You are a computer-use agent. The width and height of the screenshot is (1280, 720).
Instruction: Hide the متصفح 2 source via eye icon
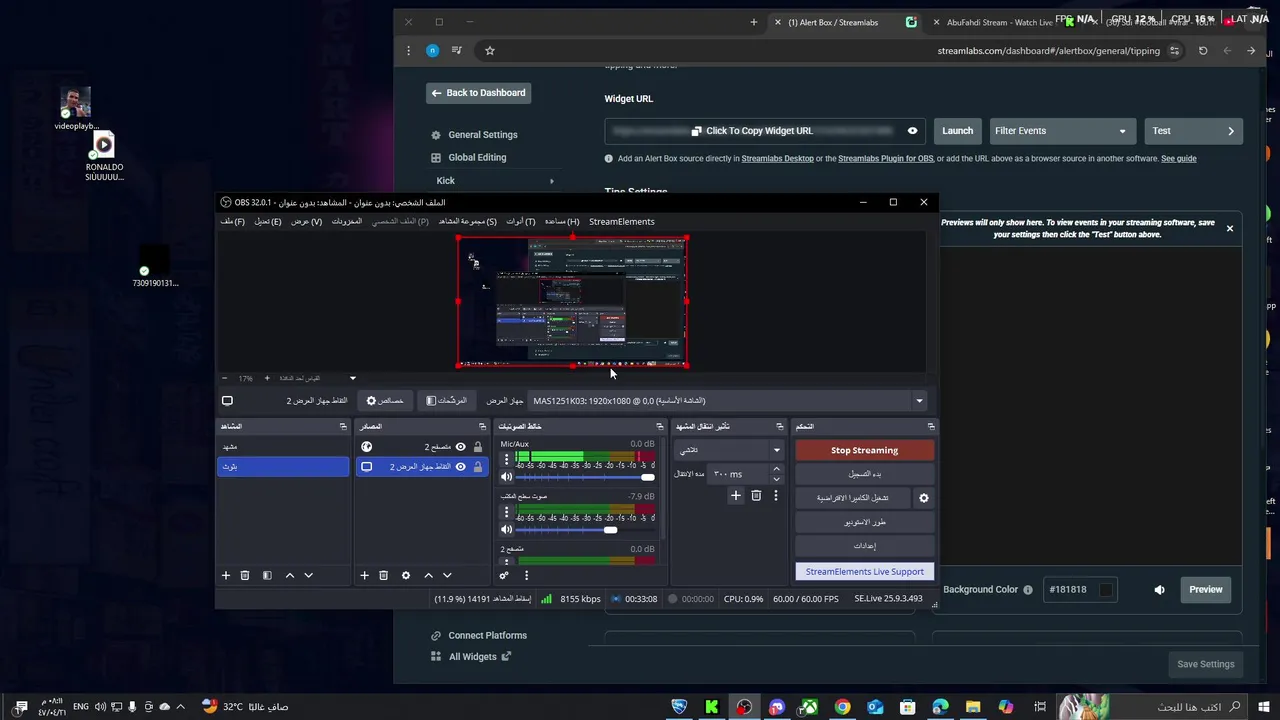pyautogui.click(x=461, y=447)
